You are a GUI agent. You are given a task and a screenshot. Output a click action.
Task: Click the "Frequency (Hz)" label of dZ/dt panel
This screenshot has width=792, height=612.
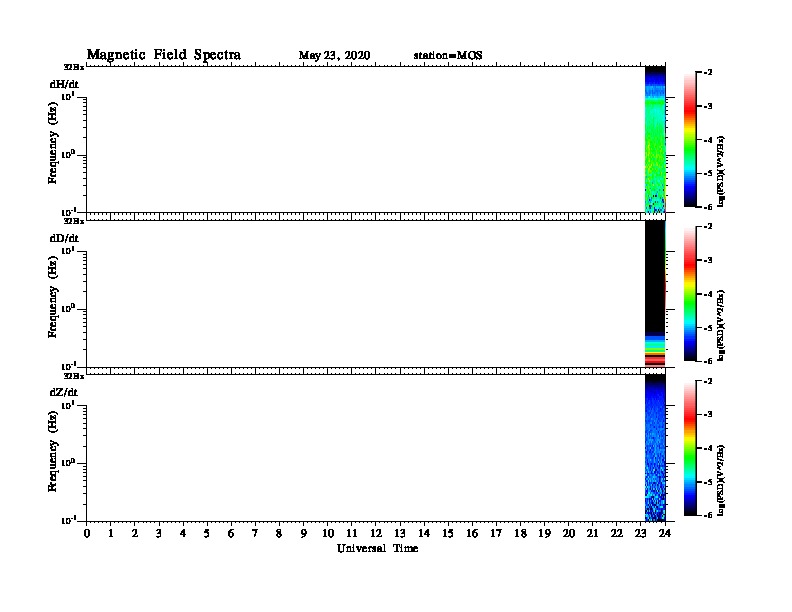53,451
